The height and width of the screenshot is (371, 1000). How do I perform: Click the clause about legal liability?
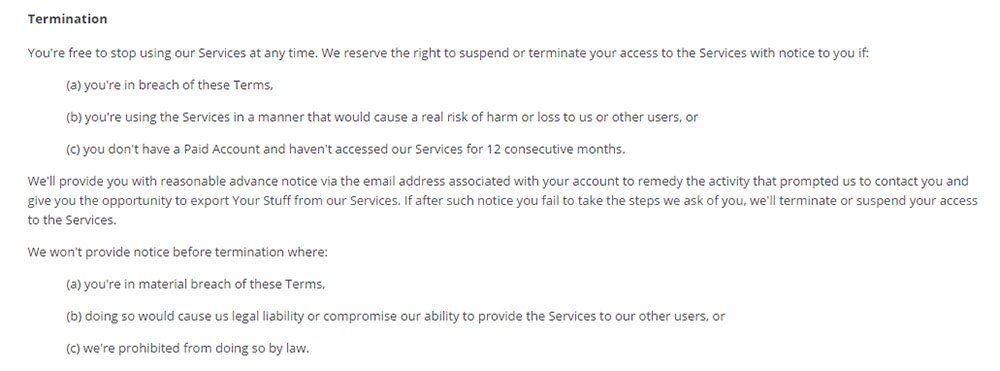pos(395,316)
